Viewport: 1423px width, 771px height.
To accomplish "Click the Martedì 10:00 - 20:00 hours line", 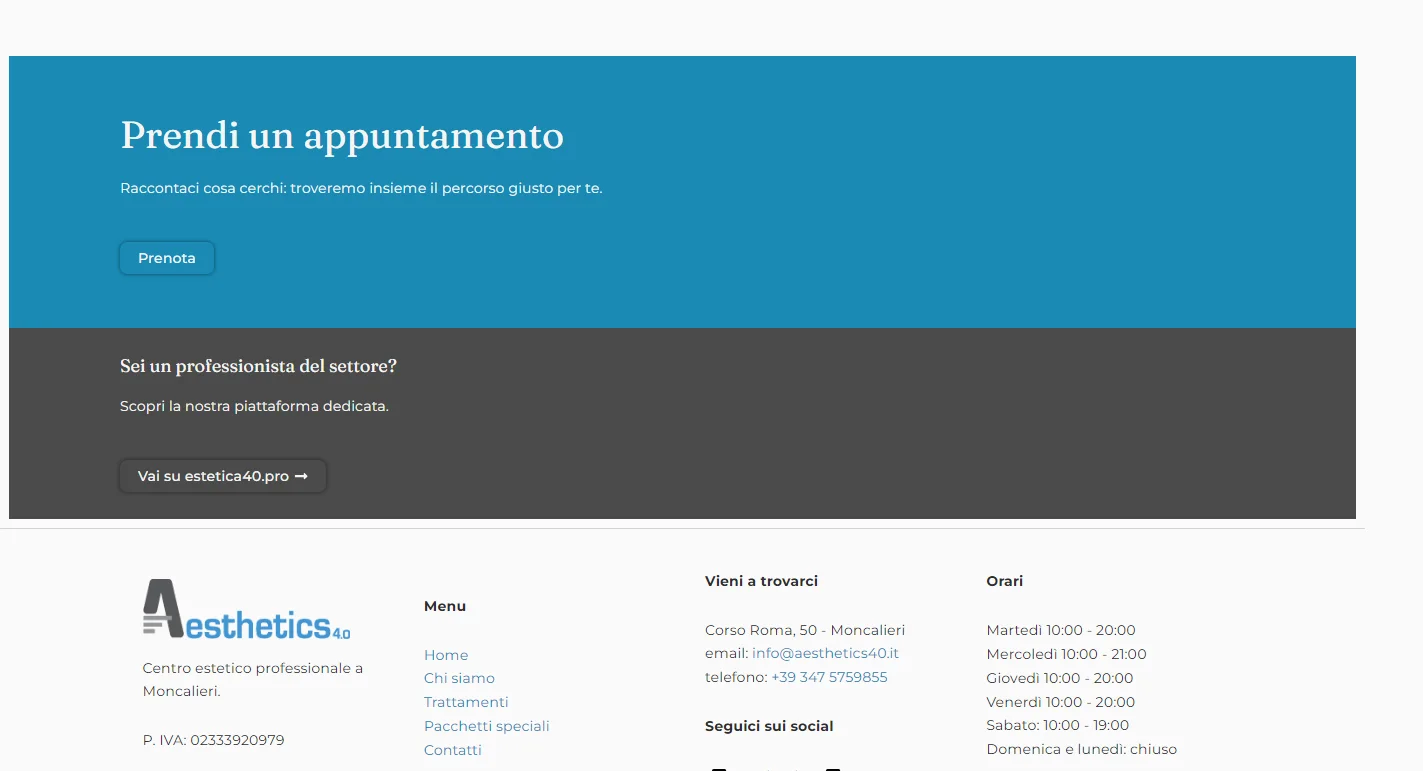I will pos(1061,630).
